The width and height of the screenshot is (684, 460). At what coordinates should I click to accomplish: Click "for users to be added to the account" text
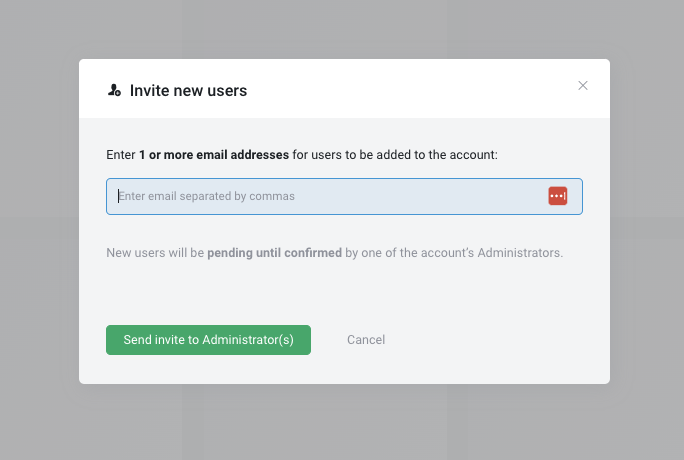coord(395,155)
